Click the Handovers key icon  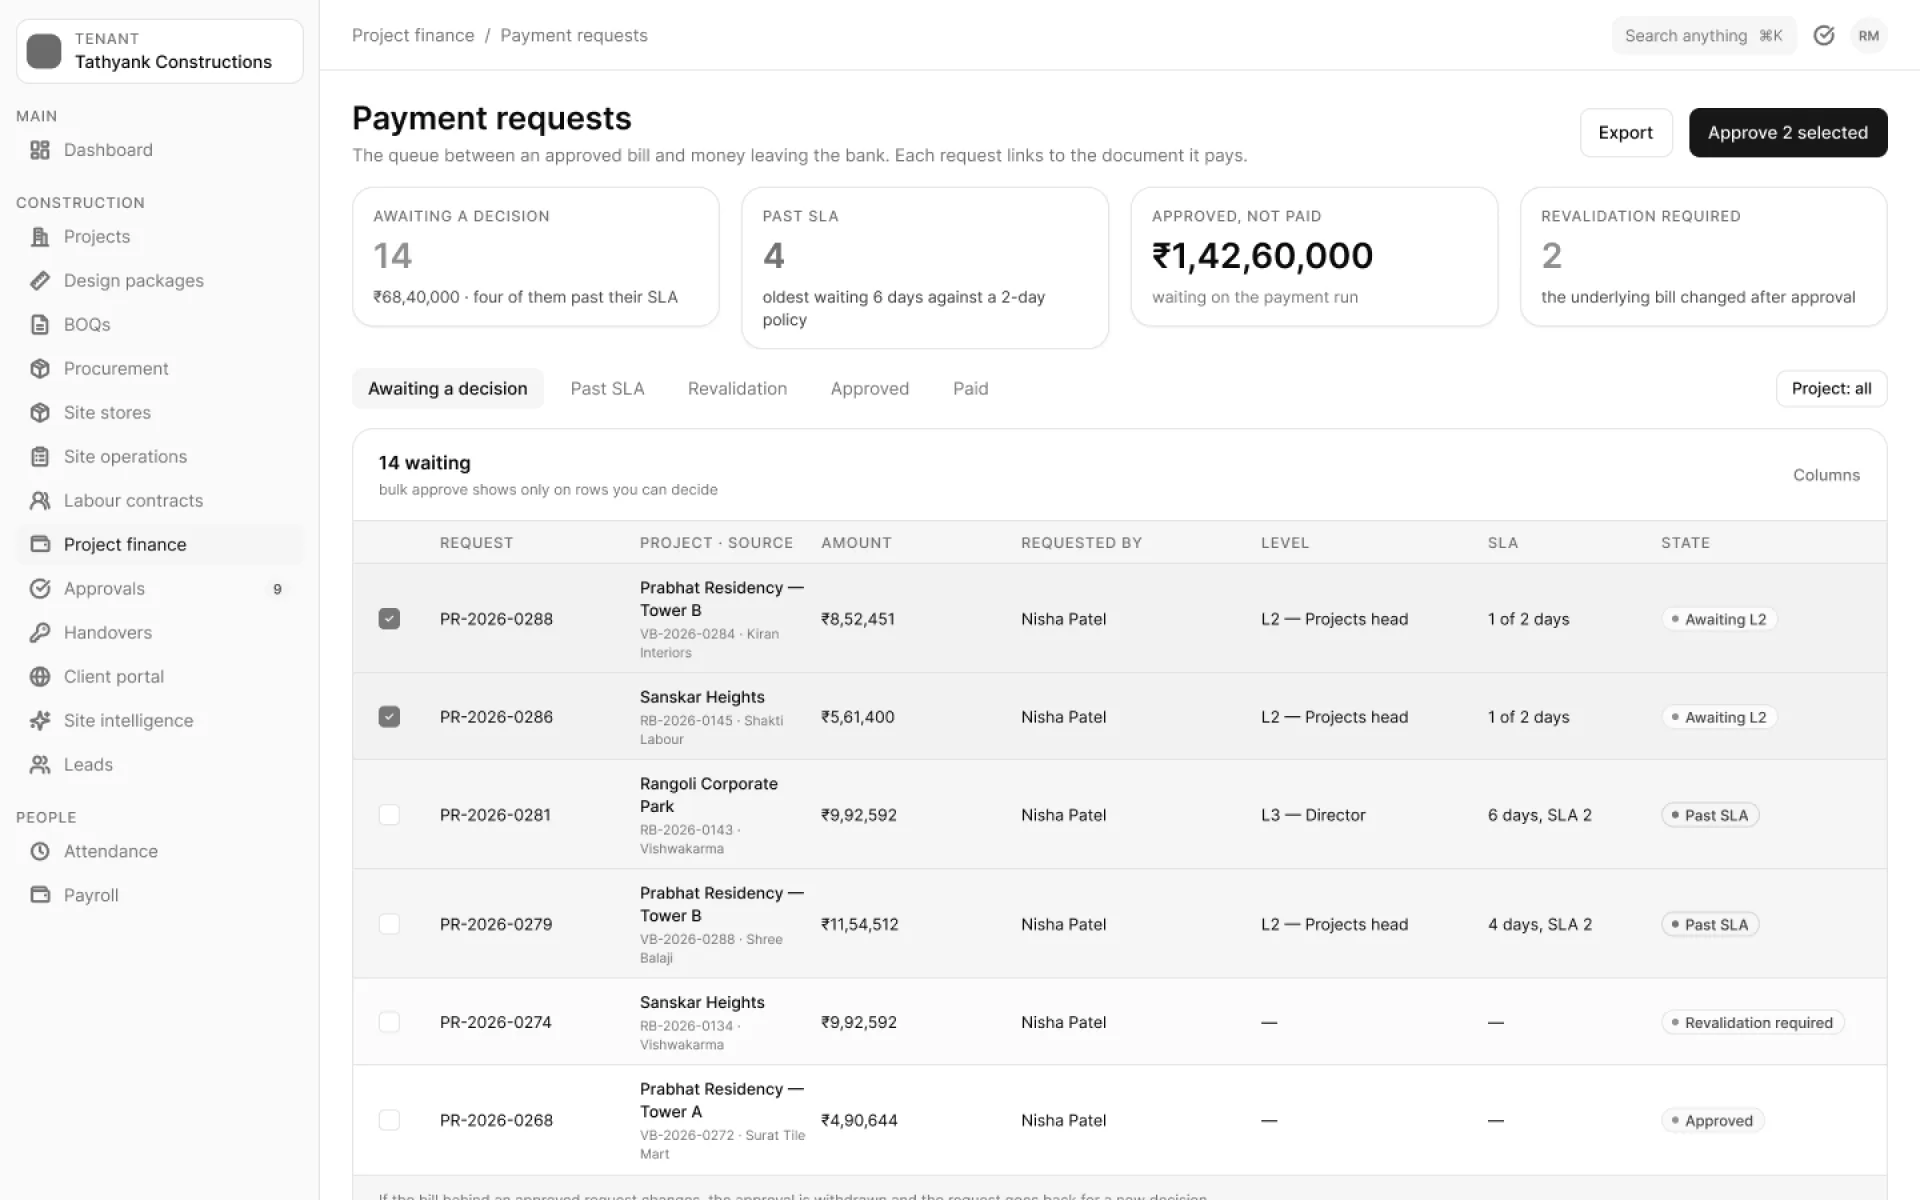40,633
